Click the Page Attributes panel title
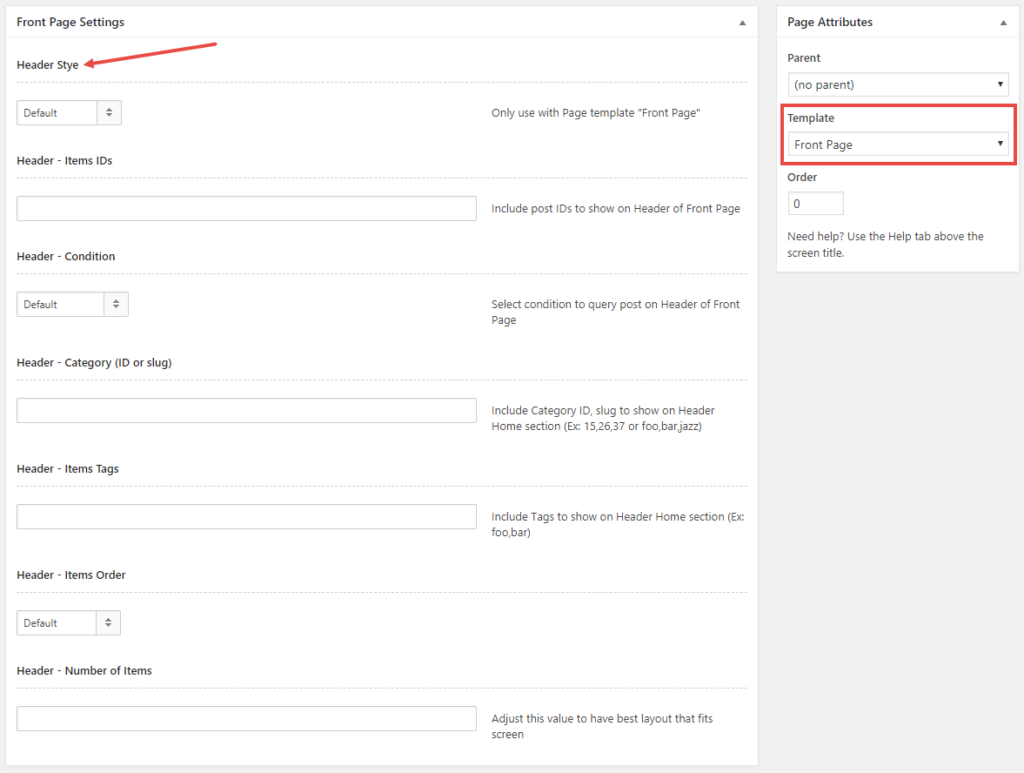This screenshot has height=773, width=1024. tap(829, 22)
